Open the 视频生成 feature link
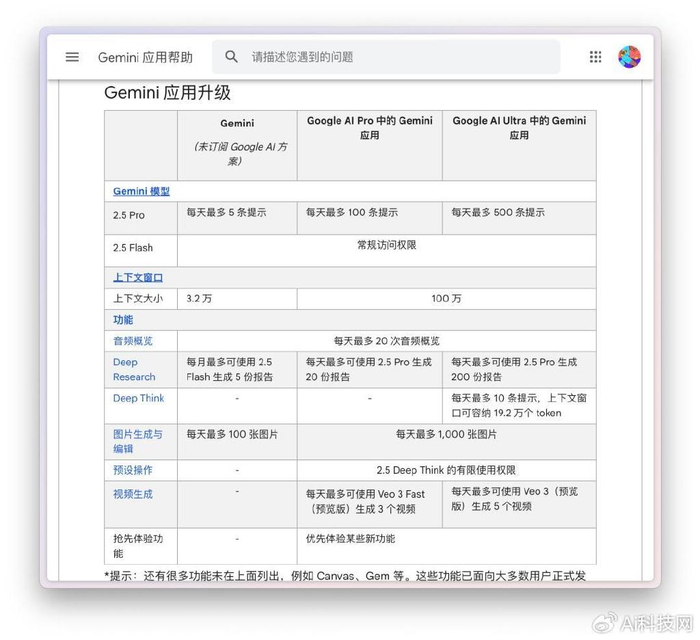This screenshot has width=700, height=640. click(x=133, y=494)
